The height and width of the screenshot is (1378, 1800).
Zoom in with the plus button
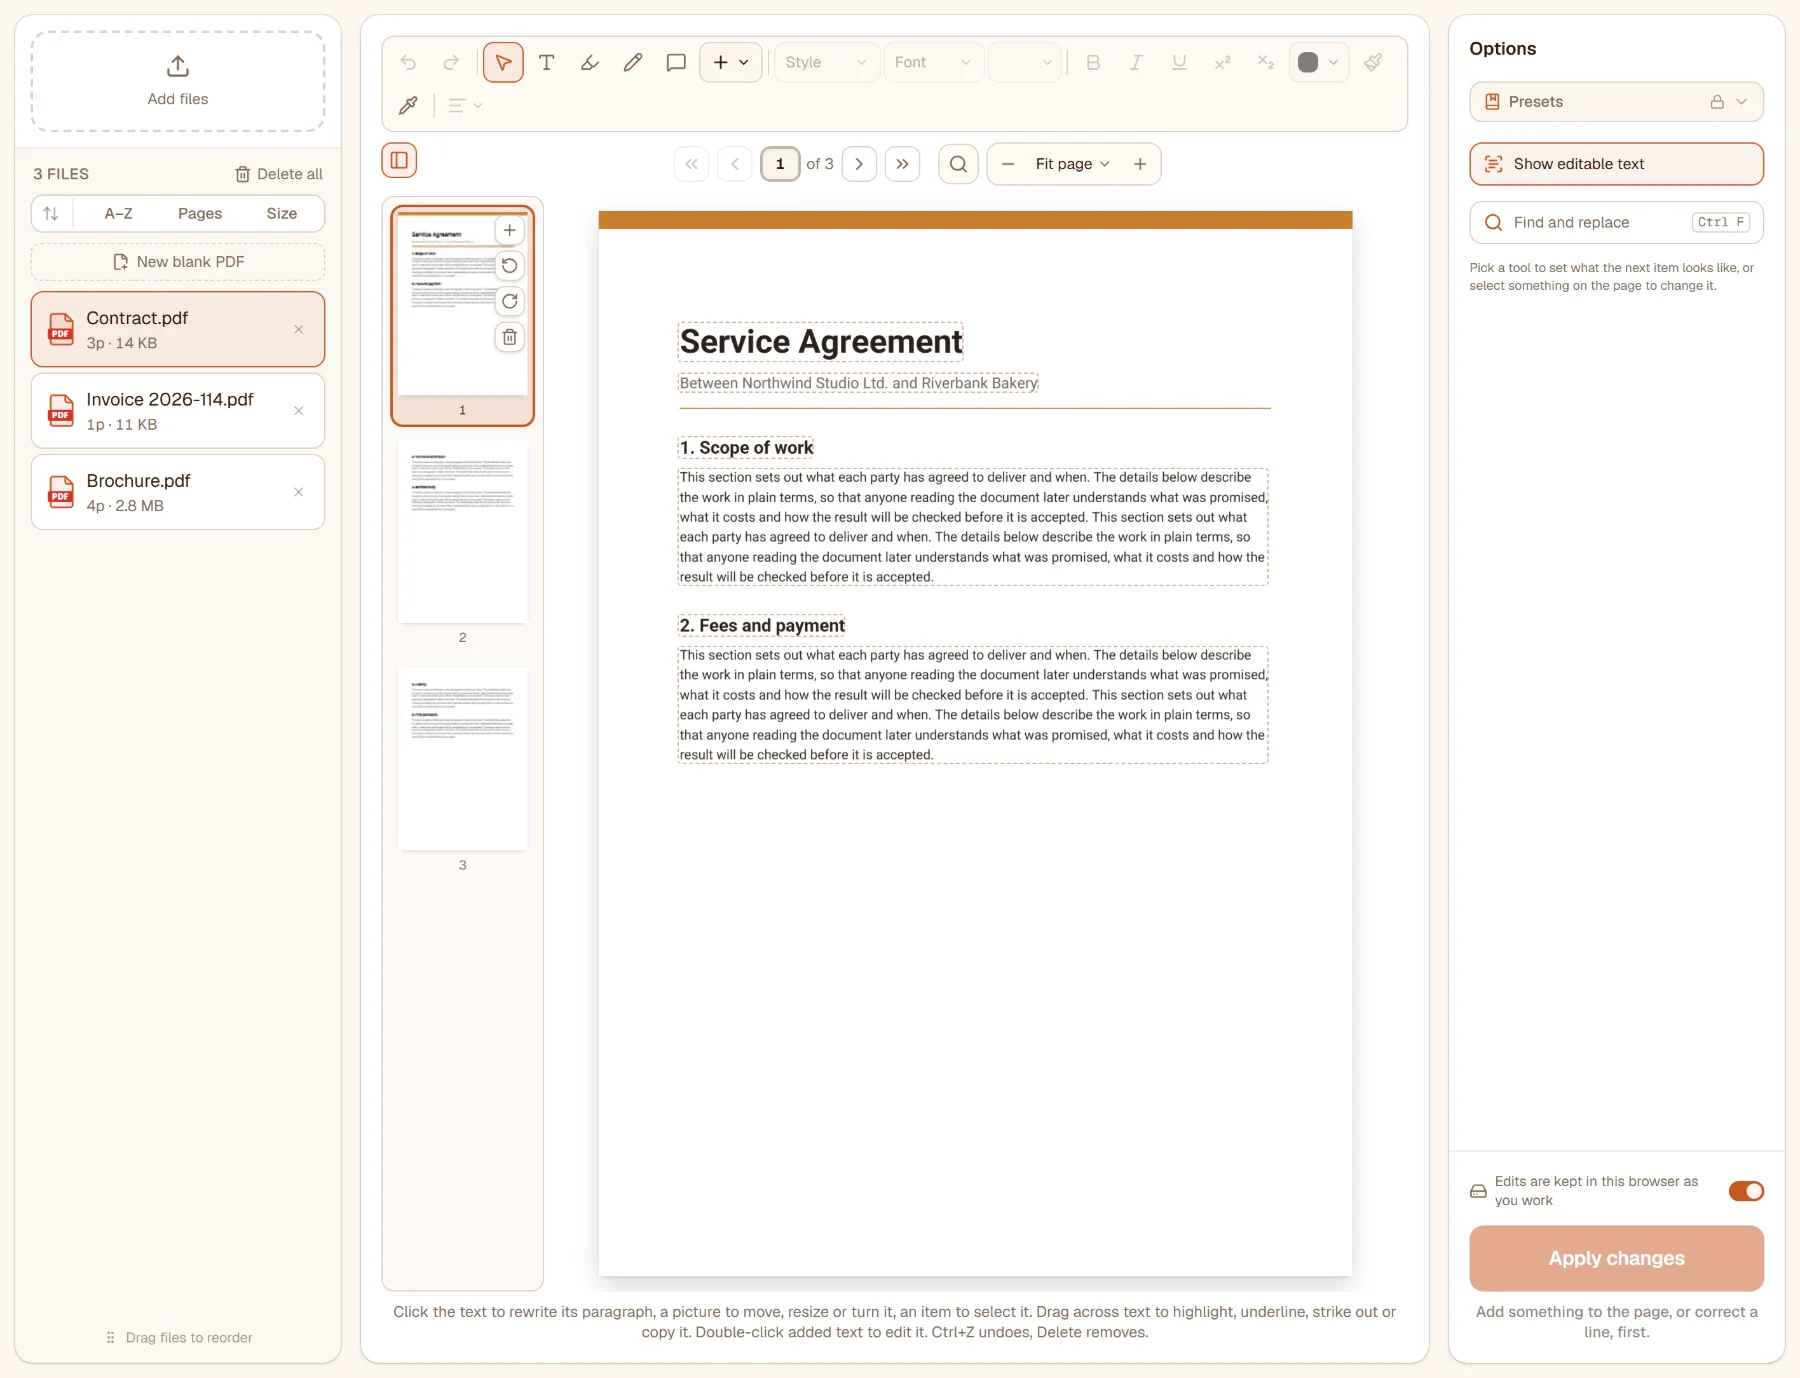1140,164
